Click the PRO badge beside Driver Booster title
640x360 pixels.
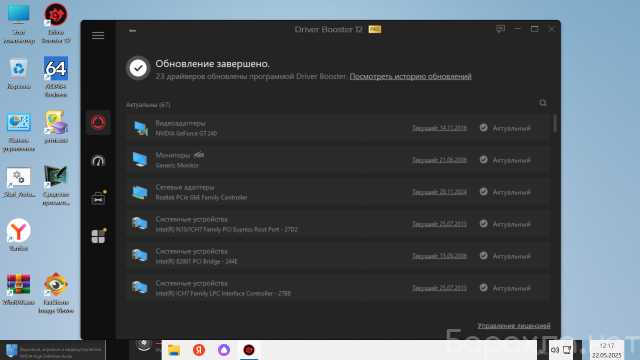click(x=375, y=29)
